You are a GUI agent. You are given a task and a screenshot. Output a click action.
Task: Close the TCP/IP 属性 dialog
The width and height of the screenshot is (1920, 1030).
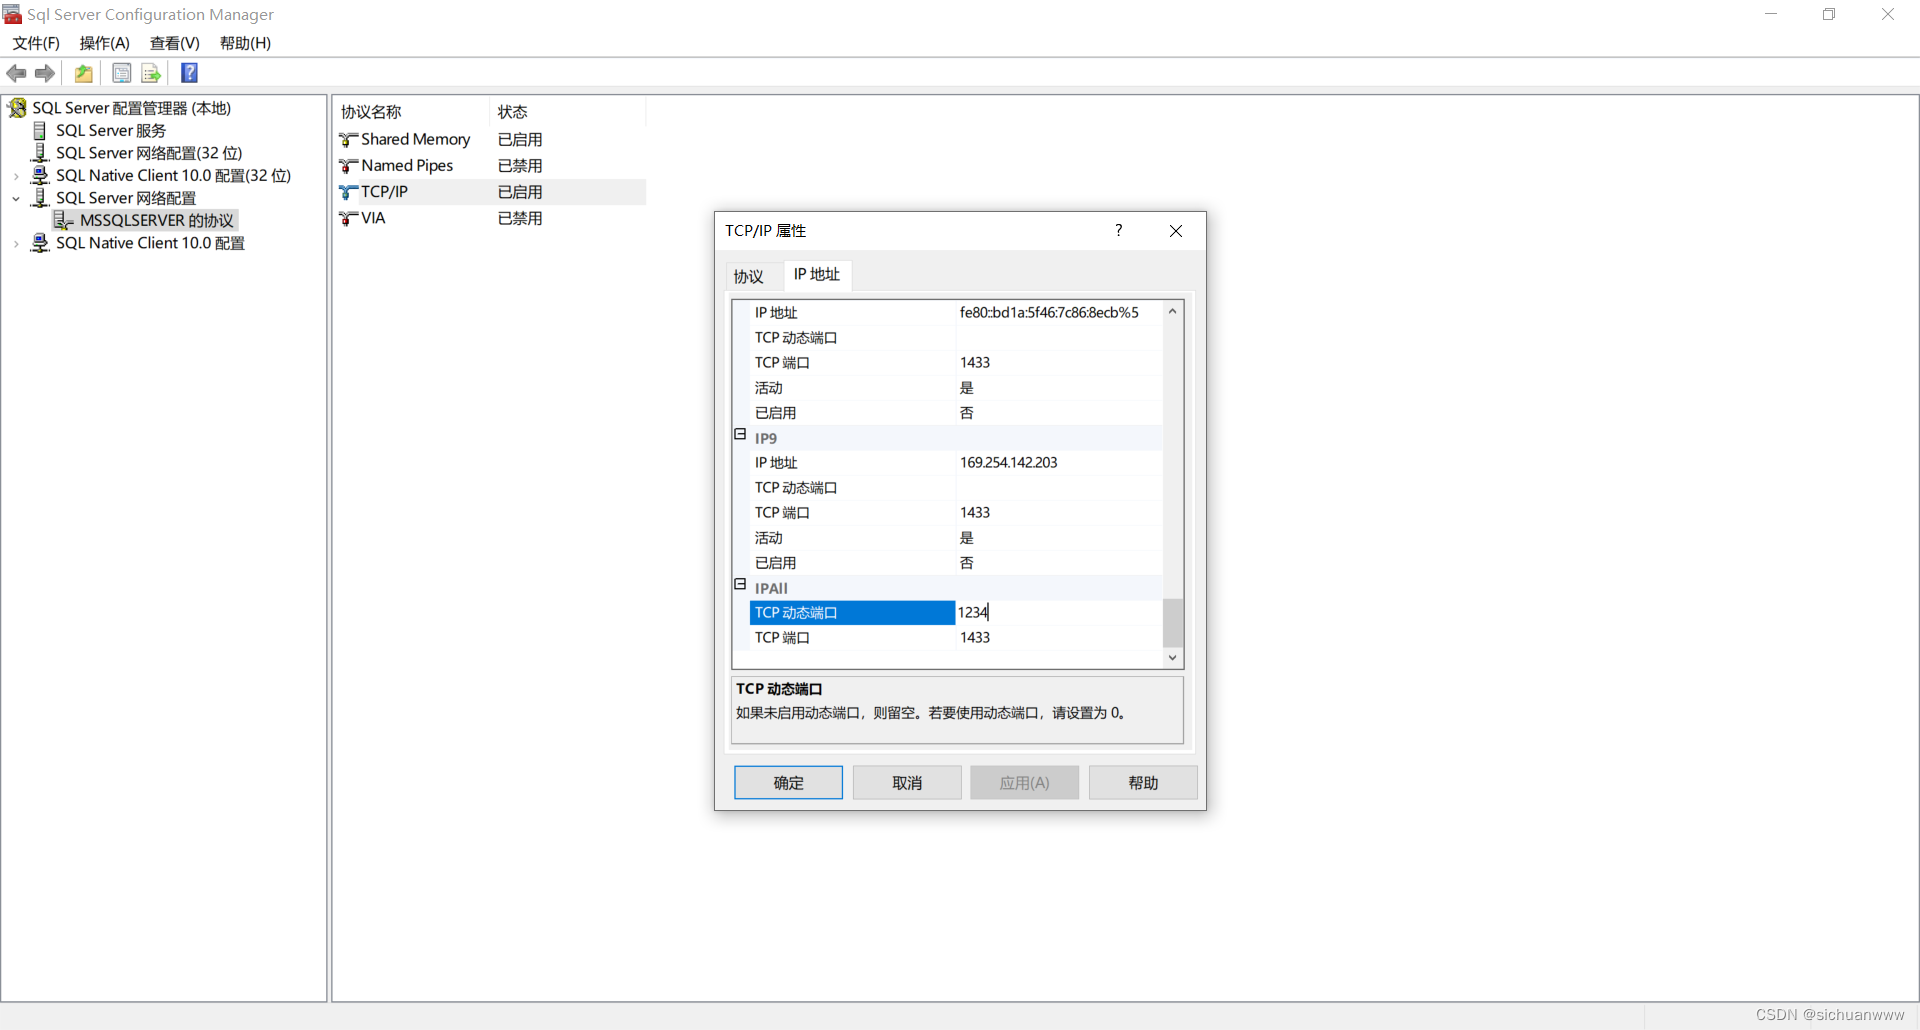pos(1176,231)
